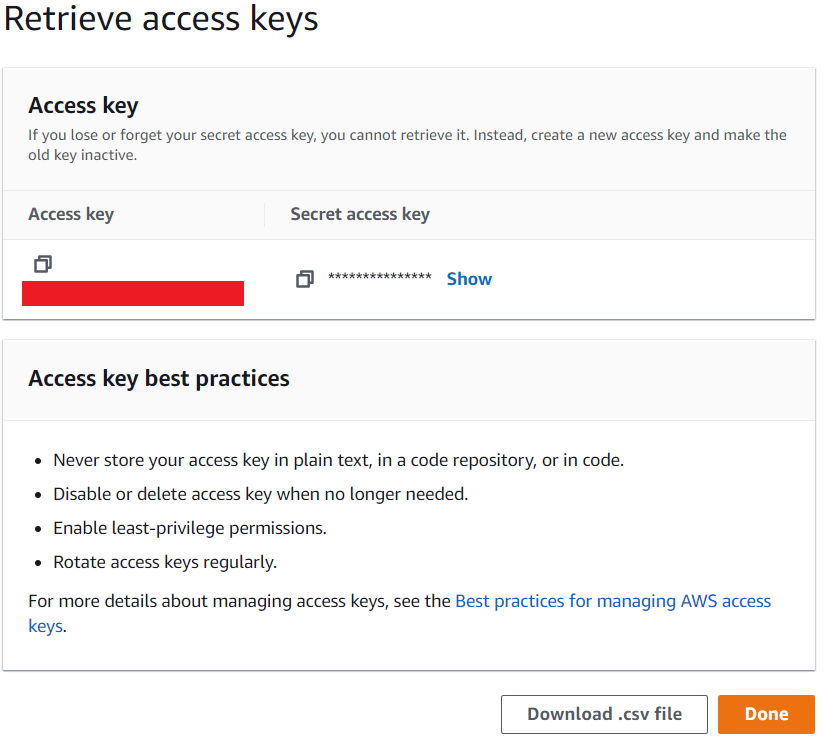Download the .csv file of credentials
The width and height of the screenshot is (823, 749).
(x=604, y=714)
